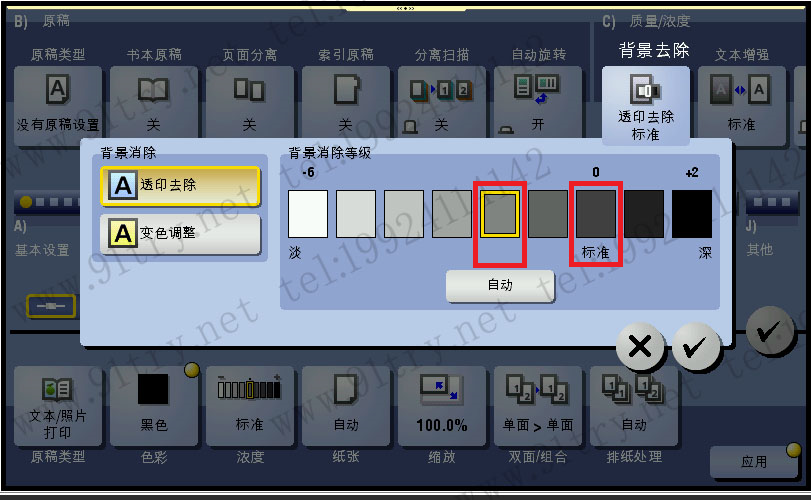Screen dimensions: 811x500
Task: Select 透印去除 bleed removal option
Action: point(180,186)
